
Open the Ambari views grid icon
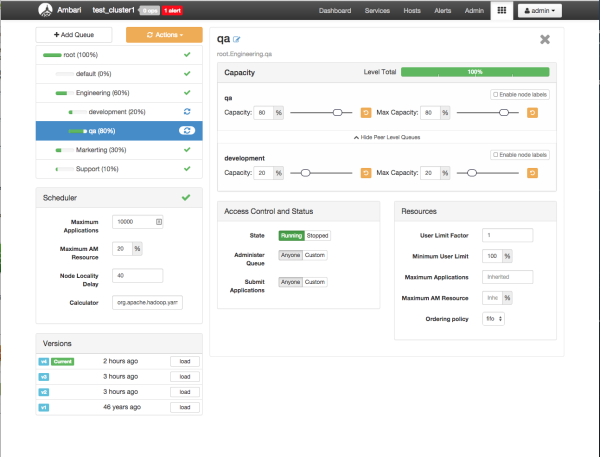point(500,10)
